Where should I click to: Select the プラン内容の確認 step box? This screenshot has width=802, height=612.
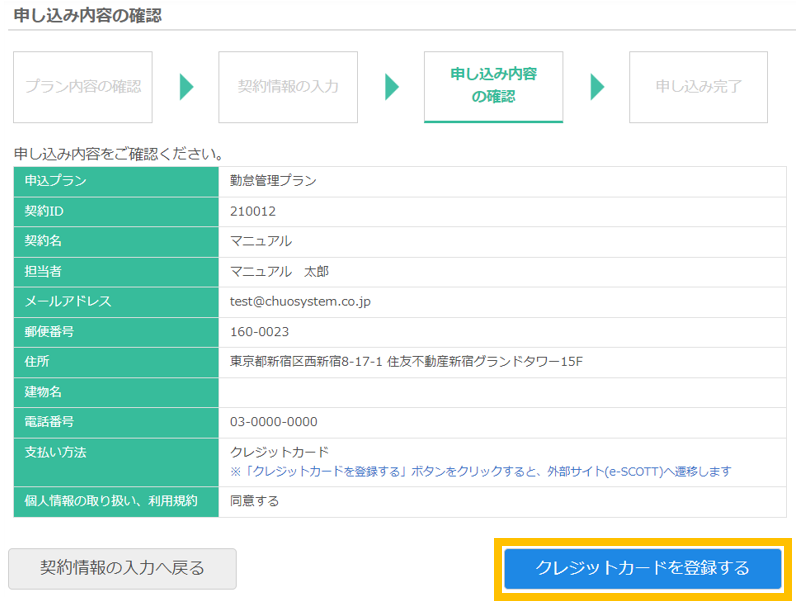(83, 87)
